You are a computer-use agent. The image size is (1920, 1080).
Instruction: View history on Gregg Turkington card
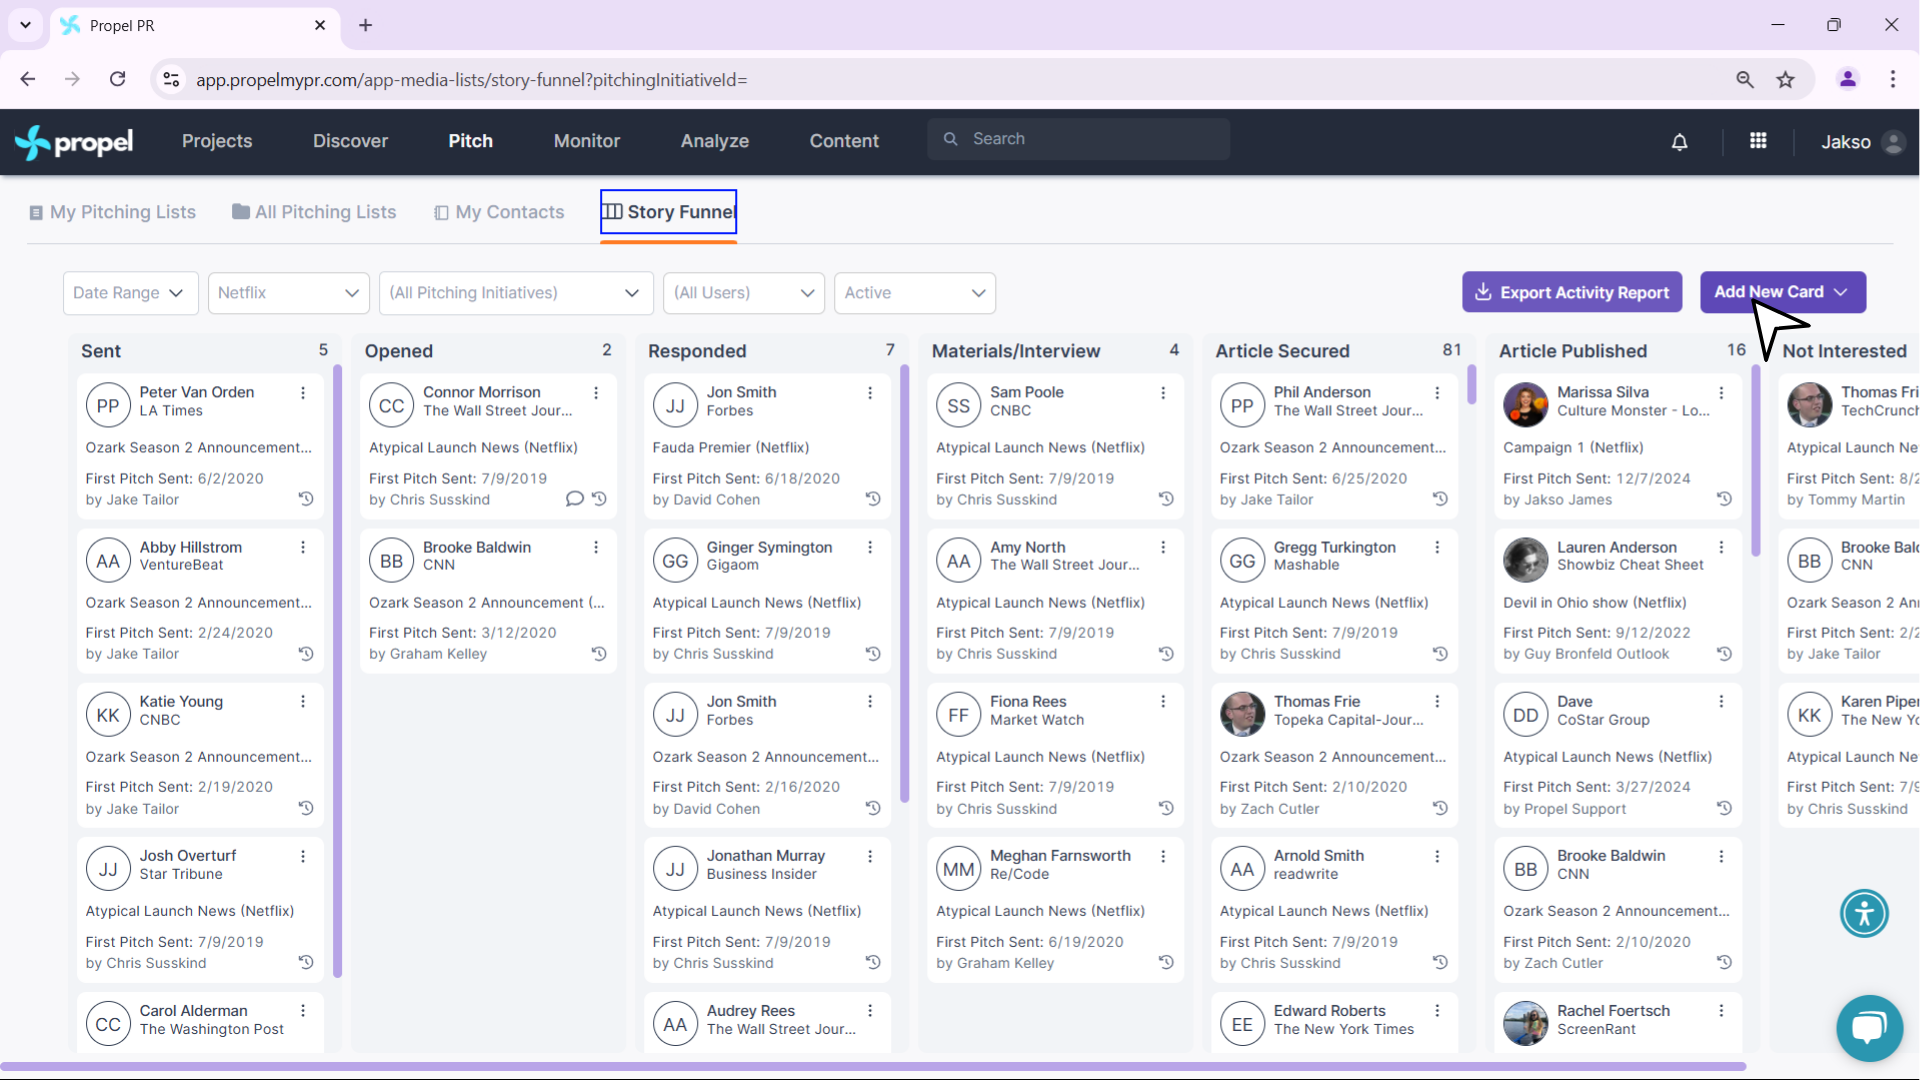(x=1440, y=654)
